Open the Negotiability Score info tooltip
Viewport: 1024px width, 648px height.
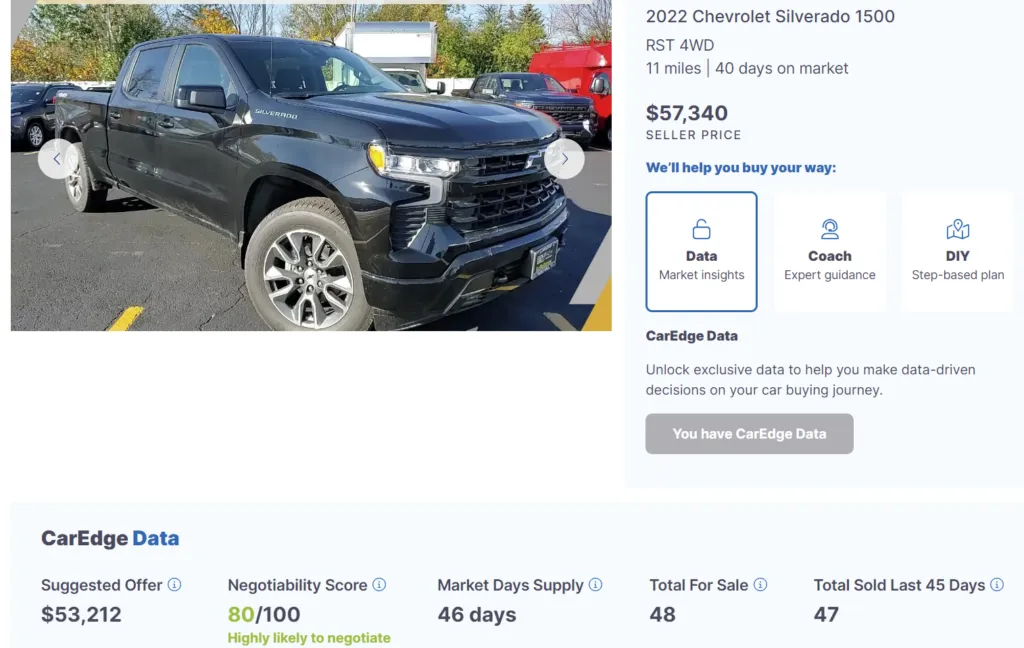click(380, 585)
